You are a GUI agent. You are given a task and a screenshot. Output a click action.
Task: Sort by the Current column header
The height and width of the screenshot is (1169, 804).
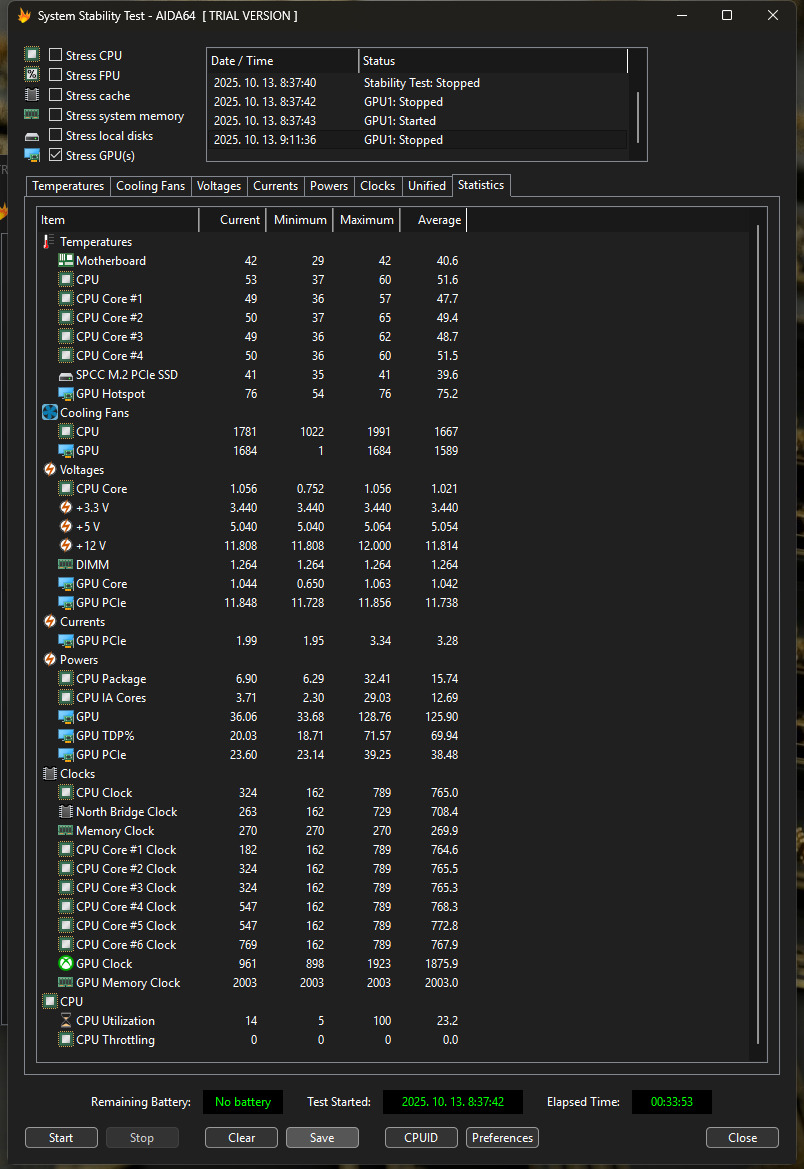pos(232,220)
